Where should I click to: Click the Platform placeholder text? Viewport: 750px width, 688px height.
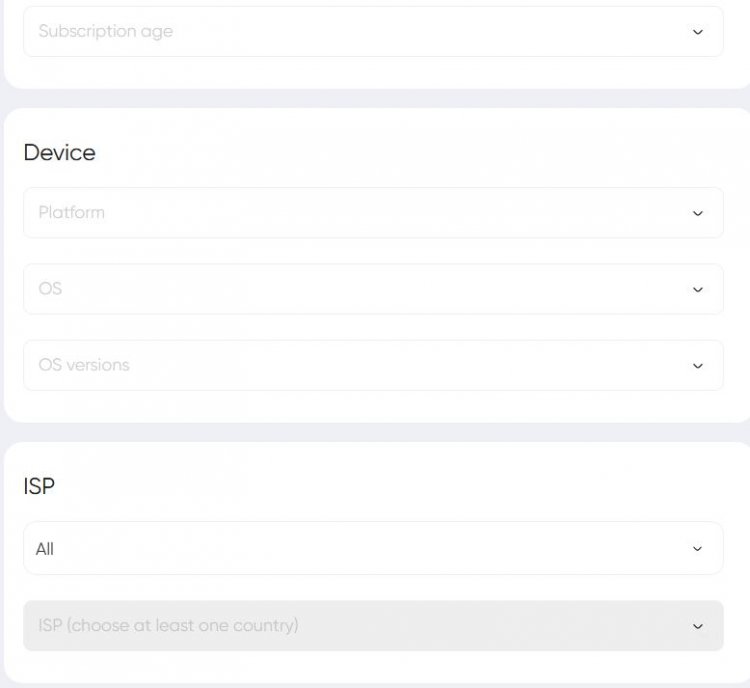pyautogui.click(x=71, y=213)
